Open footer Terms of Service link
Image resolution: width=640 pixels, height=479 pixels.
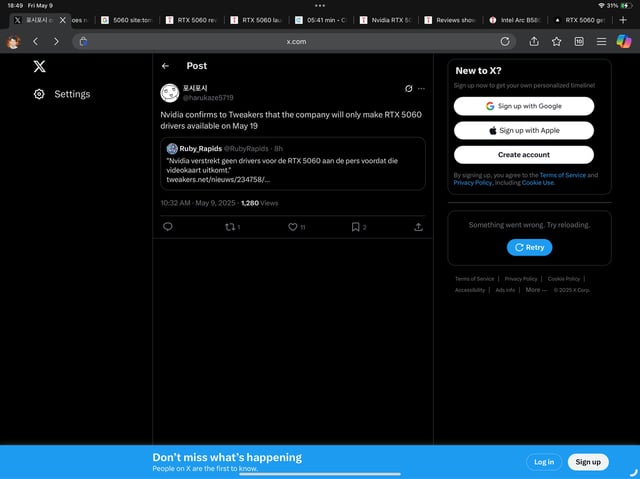click(474, 279)
